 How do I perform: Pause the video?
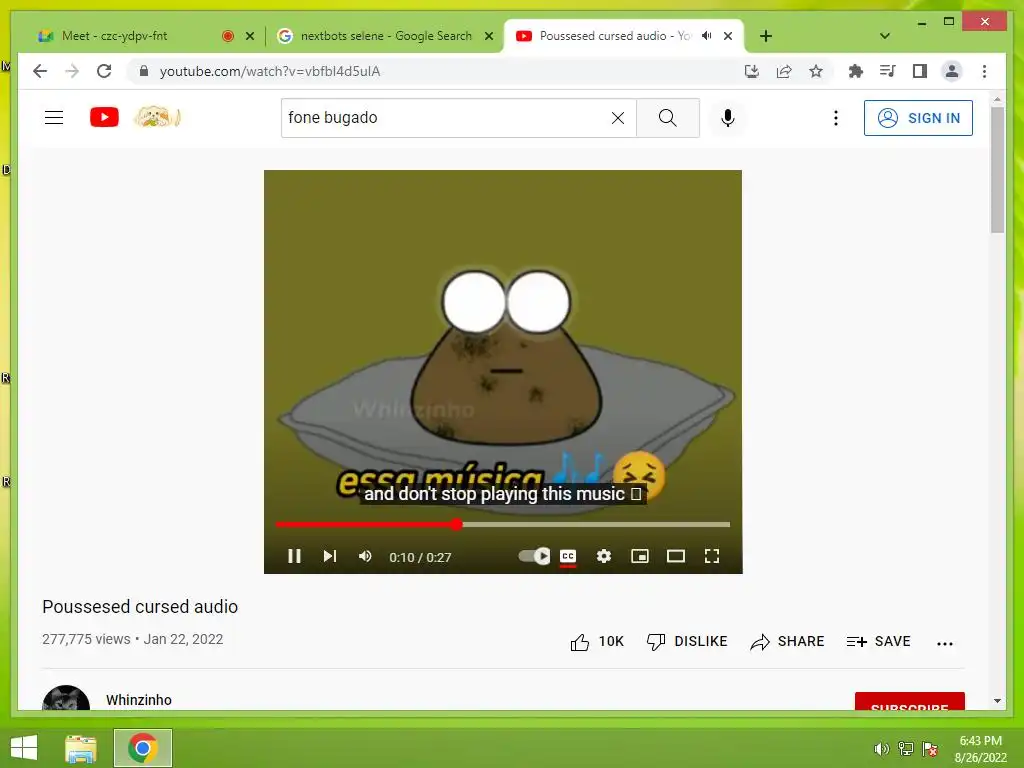[294, 556]
